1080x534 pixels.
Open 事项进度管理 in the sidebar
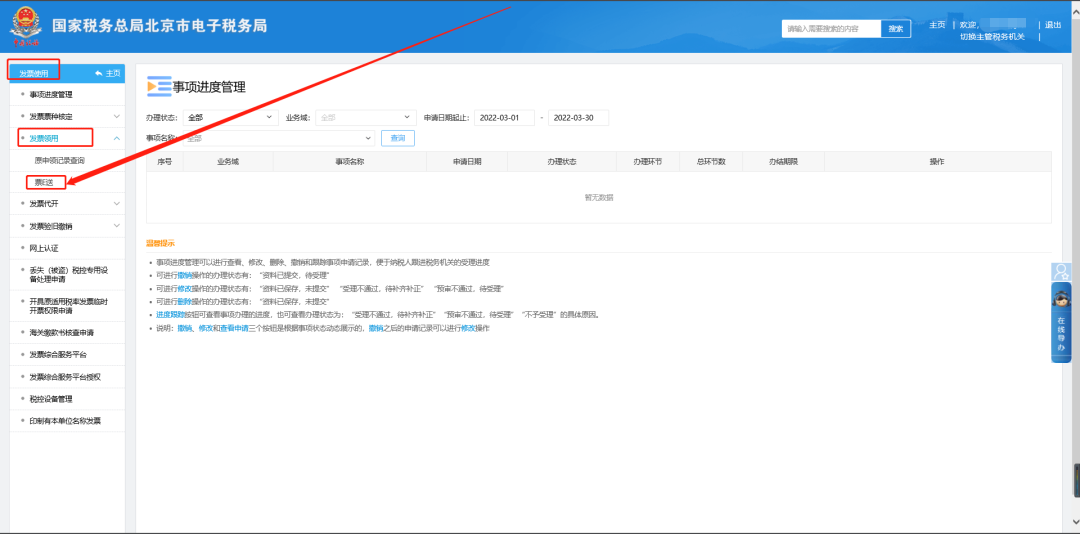(x=51, y=94)
